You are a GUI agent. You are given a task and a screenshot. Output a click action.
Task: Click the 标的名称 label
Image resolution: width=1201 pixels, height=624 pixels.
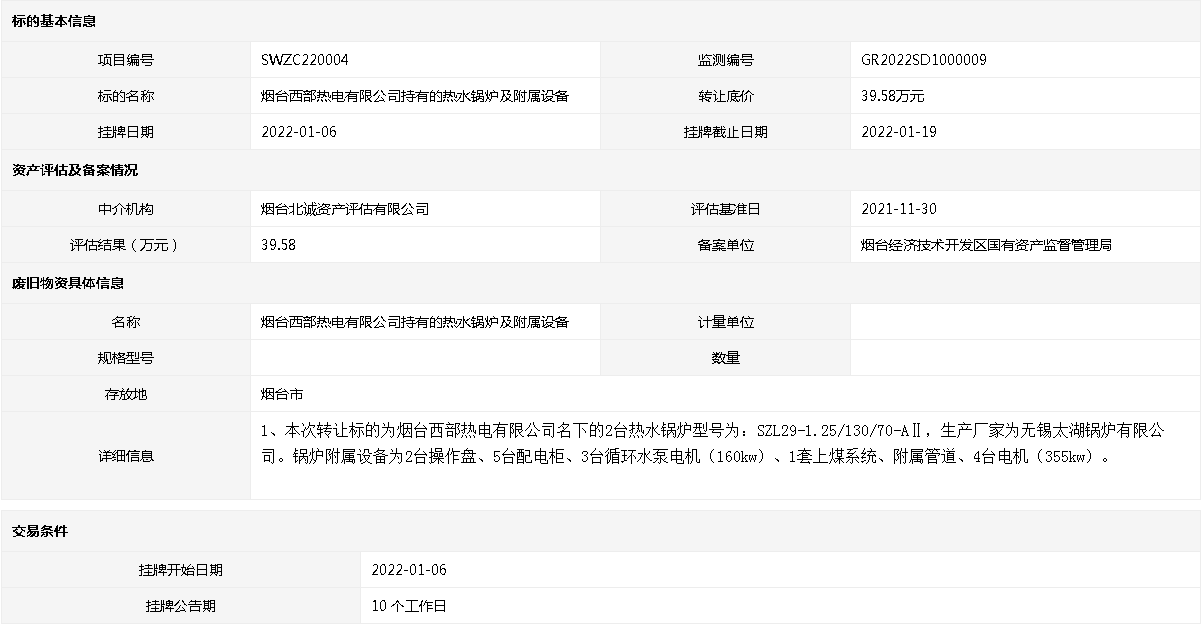click(x=126, y=96)
